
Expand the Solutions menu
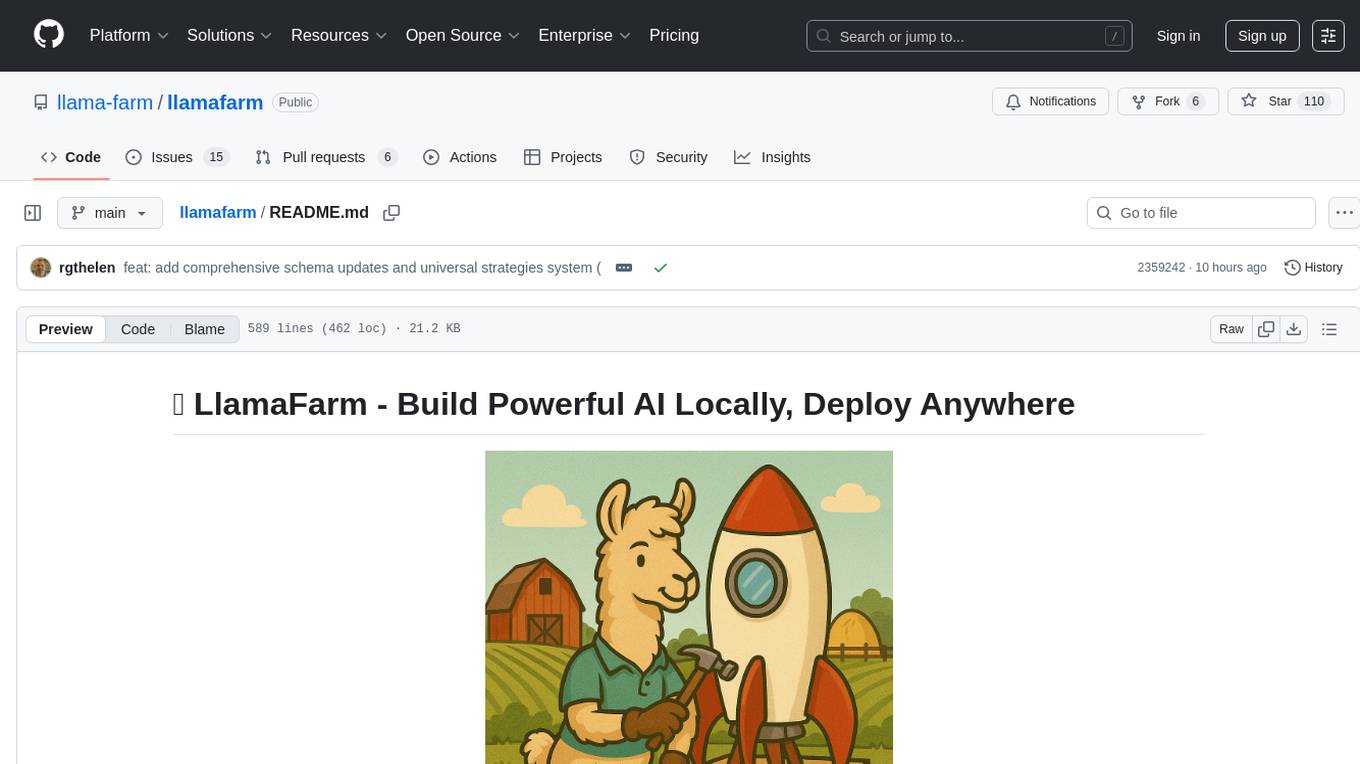click(x=230, y=35)
